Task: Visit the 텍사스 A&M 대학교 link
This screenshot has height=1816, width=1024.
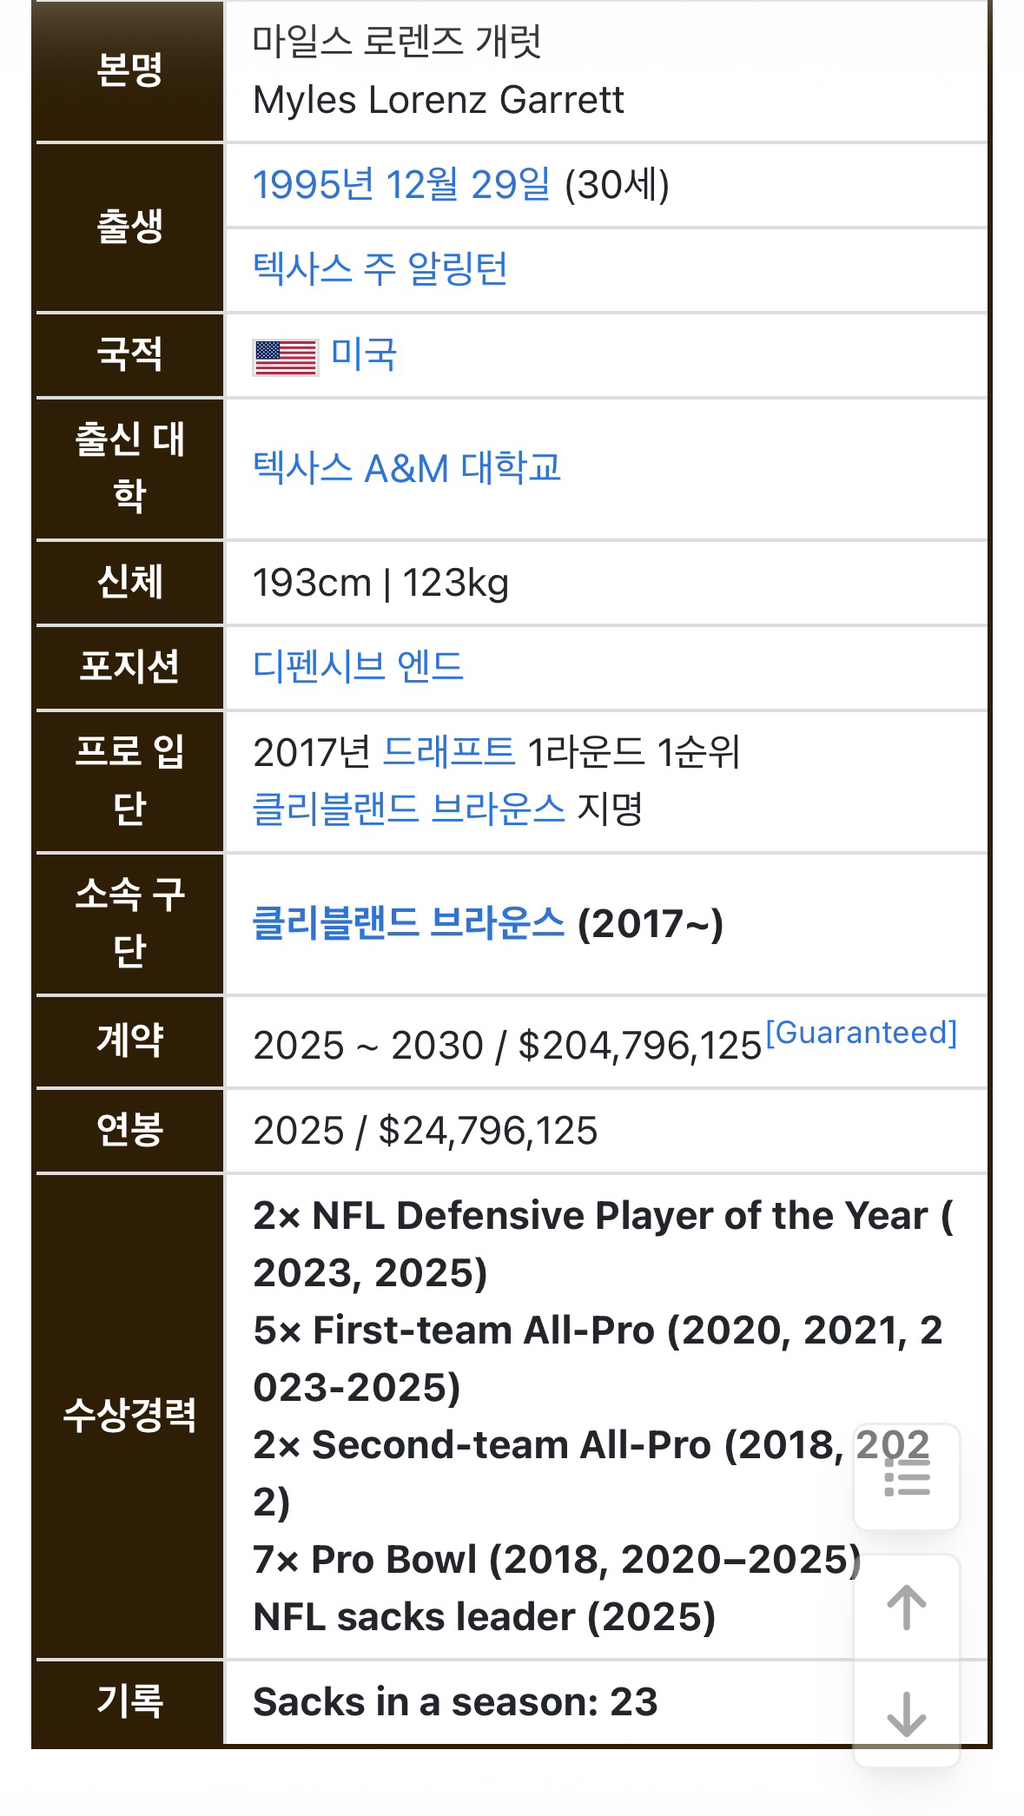Action: tap(407, 468)
